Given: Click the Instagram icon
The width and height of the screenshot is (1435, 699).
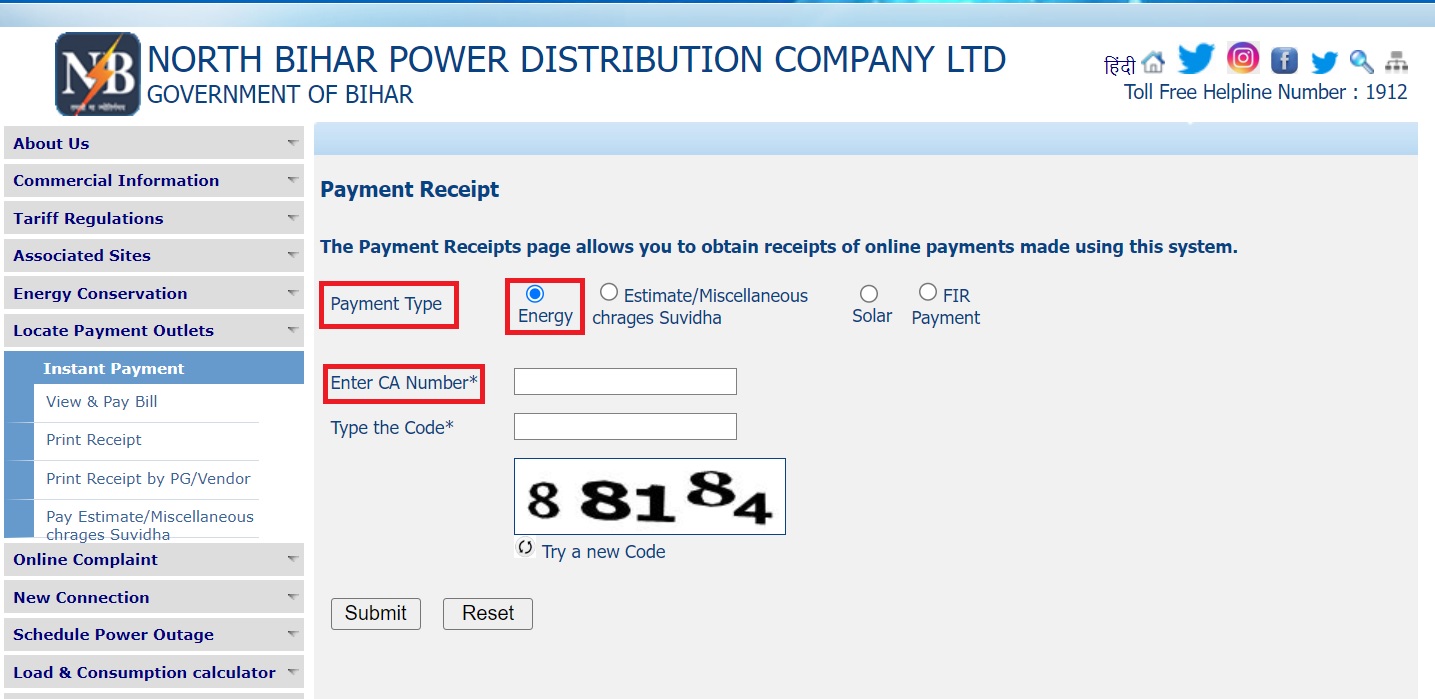Looking at the screenshot, I should click(1242, 59).
